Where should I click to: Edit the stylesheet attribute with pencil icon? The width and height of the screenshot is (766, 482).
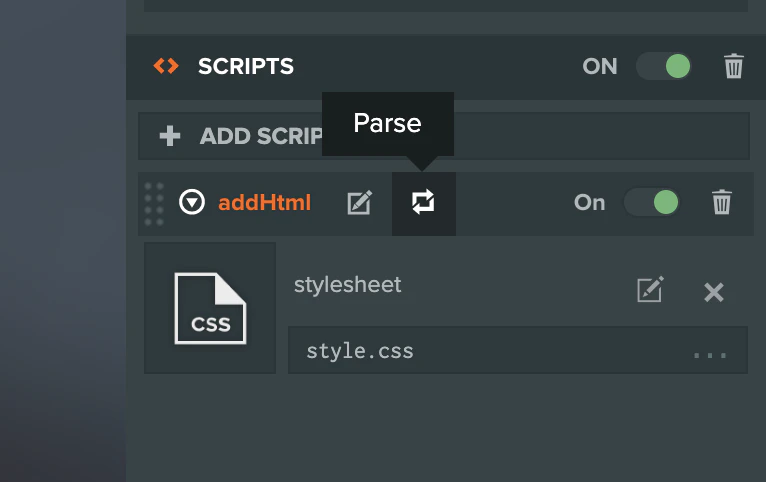[x=650, y=291]
